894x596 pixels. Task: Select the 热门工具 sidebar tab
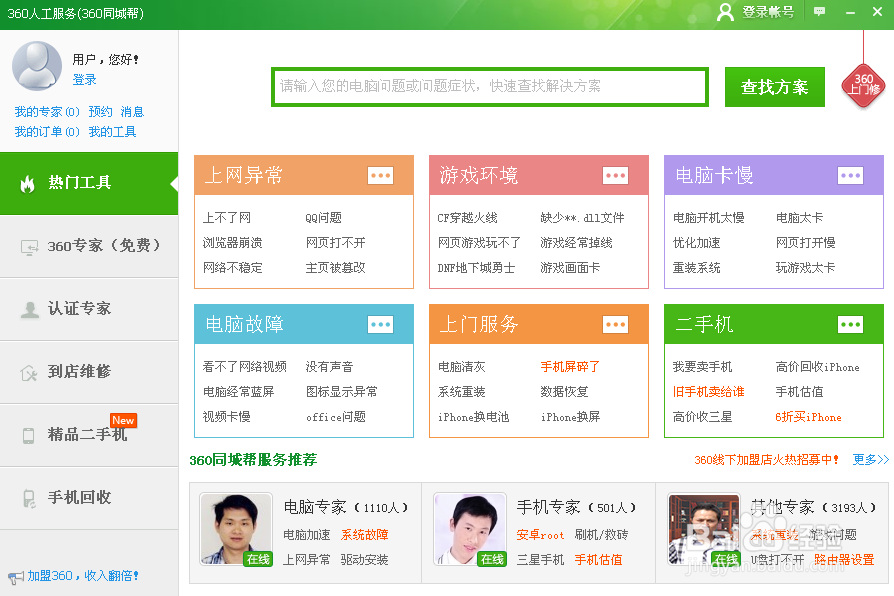(89, 184)
